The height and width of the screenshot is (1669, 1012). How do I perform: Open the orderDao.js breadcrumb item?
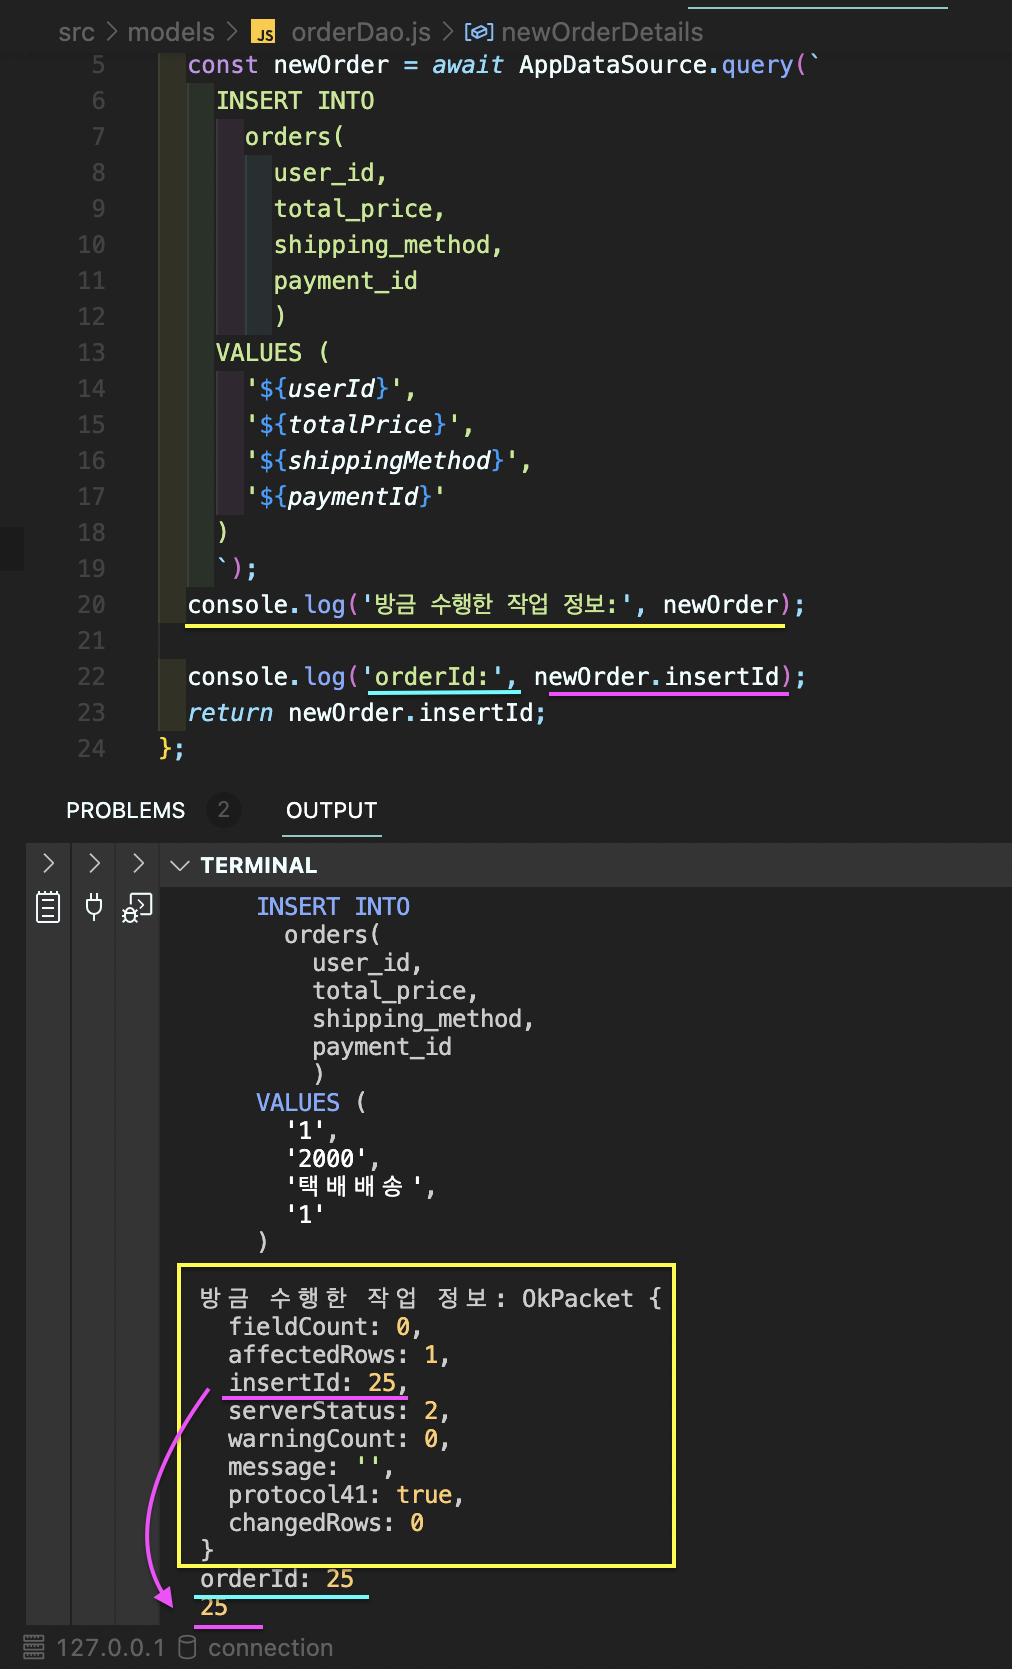point(361,32)
